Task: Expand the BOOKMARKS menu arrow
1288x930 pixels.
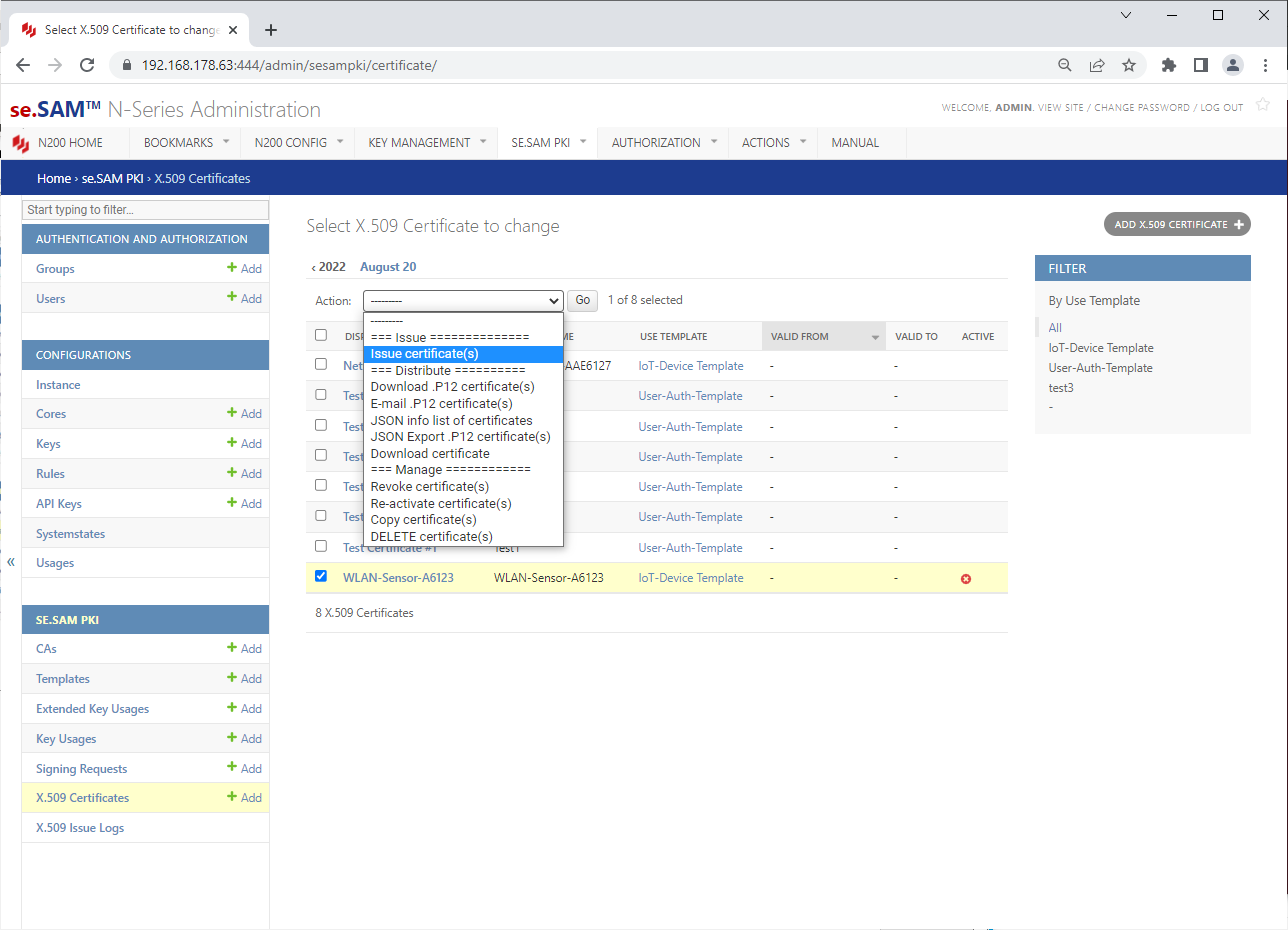Action: click(x=226, y=141)
